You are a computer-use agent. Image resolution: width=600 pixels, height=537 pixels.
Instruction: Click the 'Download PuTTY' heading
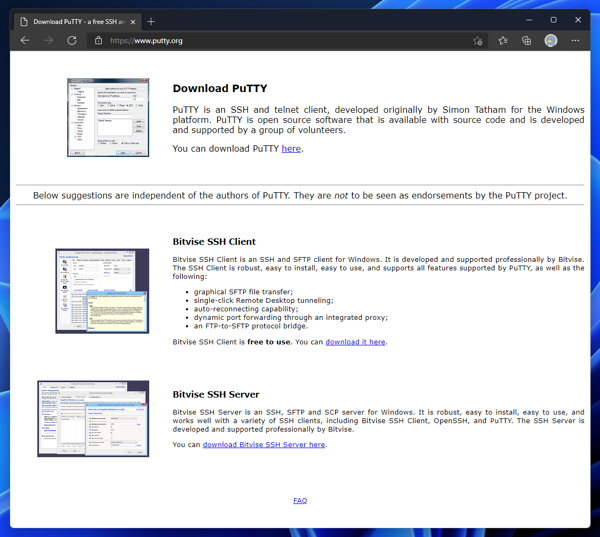pos(220,88)
